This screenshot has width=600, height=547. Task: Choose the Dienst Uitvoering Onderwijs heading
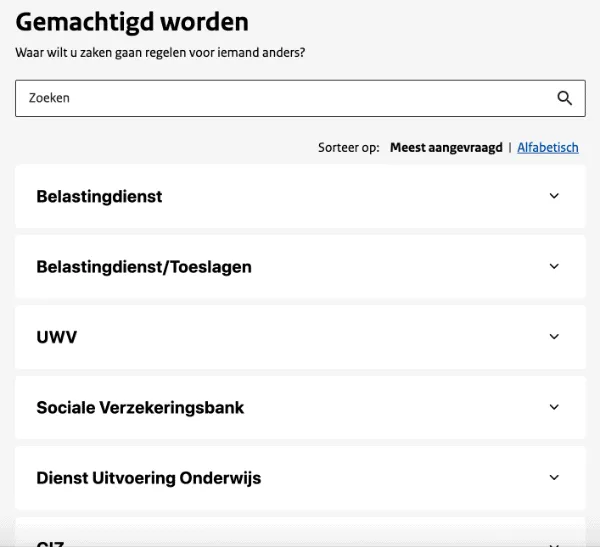point(148,478)
